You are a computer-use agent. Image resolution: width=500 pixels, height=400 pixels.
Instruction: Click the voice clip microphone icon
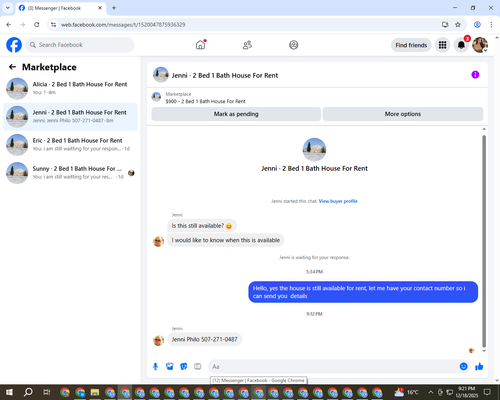[155, 367]
